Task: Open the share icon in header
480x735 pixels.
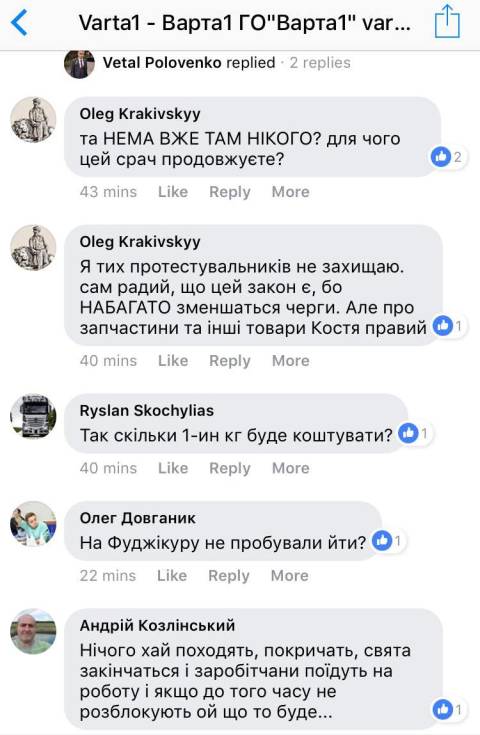Action: pyautogui.click(x=447, y=21)
